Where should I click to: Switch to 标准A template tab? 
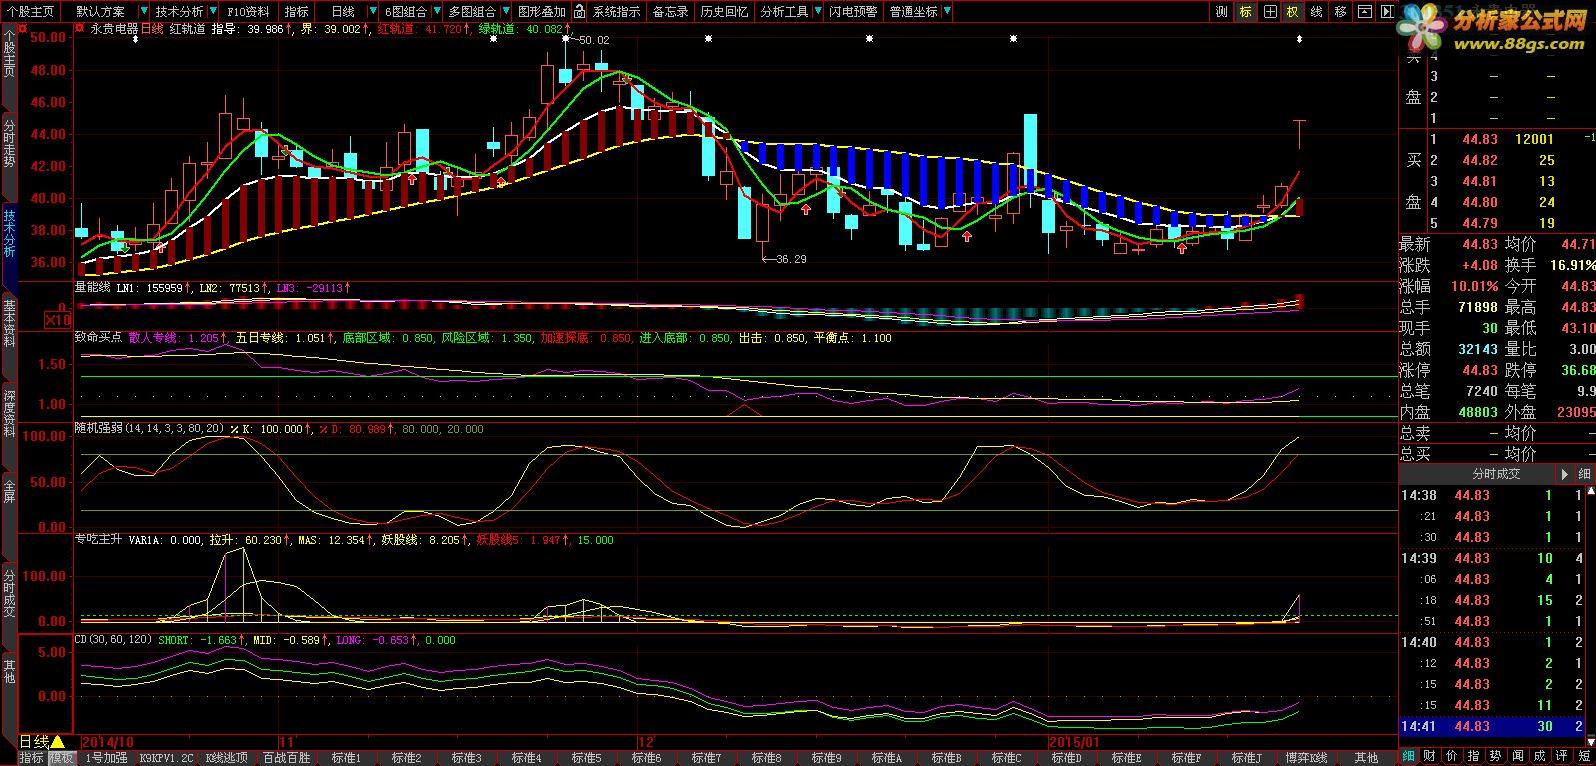(x=886, y=758)
